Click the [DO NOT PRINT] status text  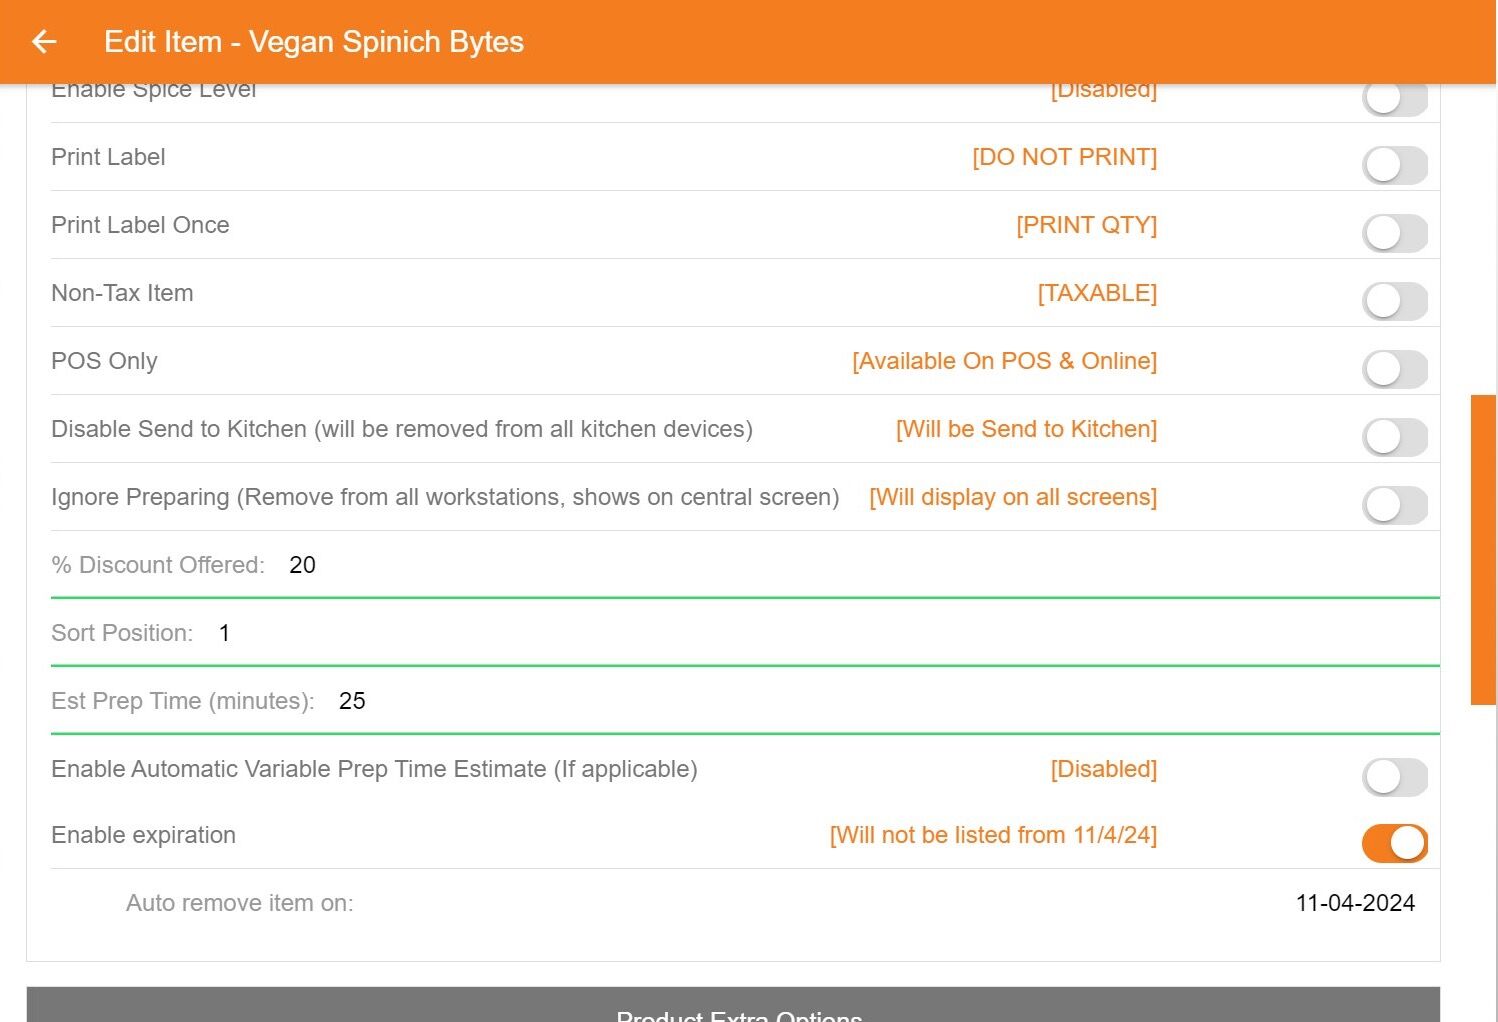1064,157
